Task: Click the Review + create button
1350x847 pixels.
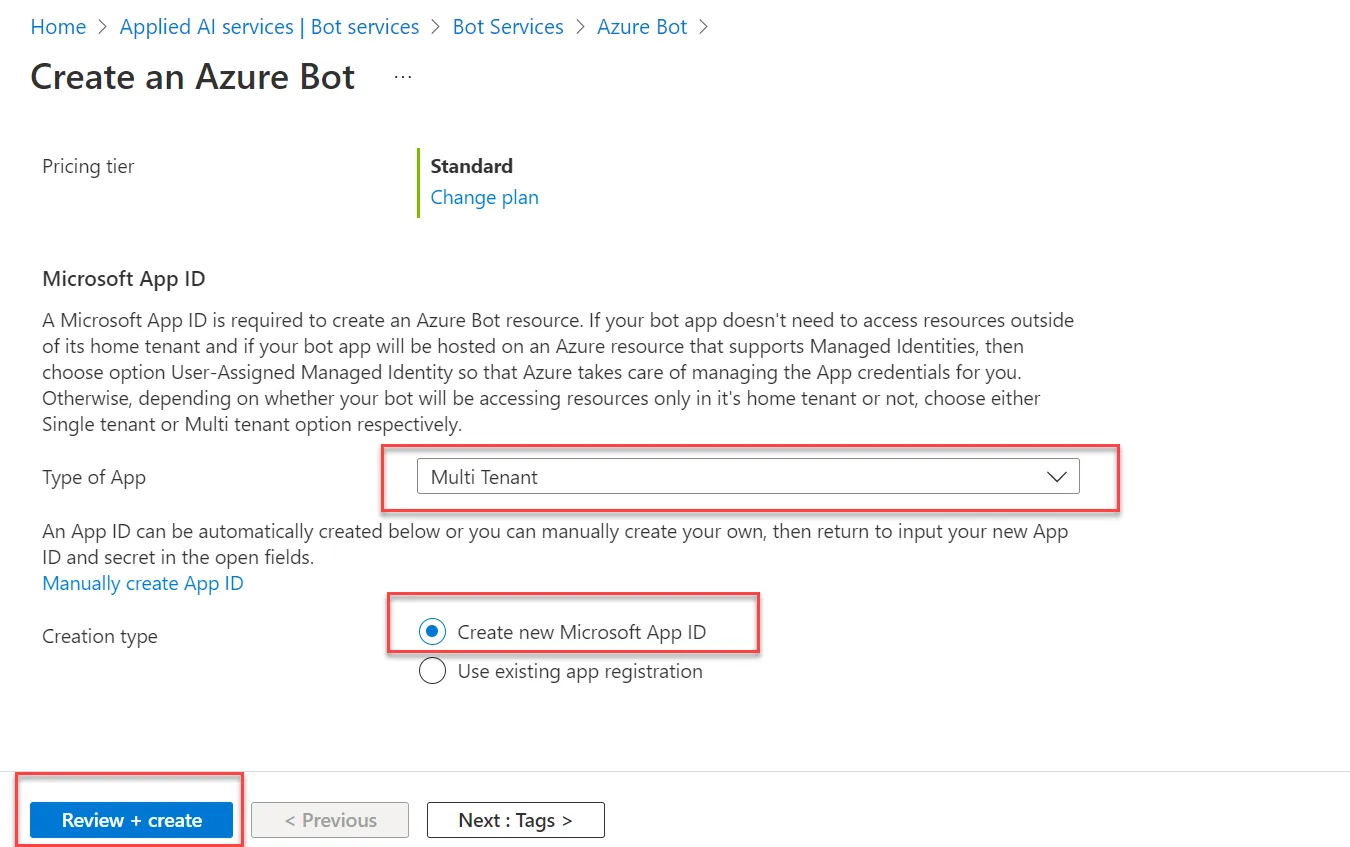Action: (132, 820)
